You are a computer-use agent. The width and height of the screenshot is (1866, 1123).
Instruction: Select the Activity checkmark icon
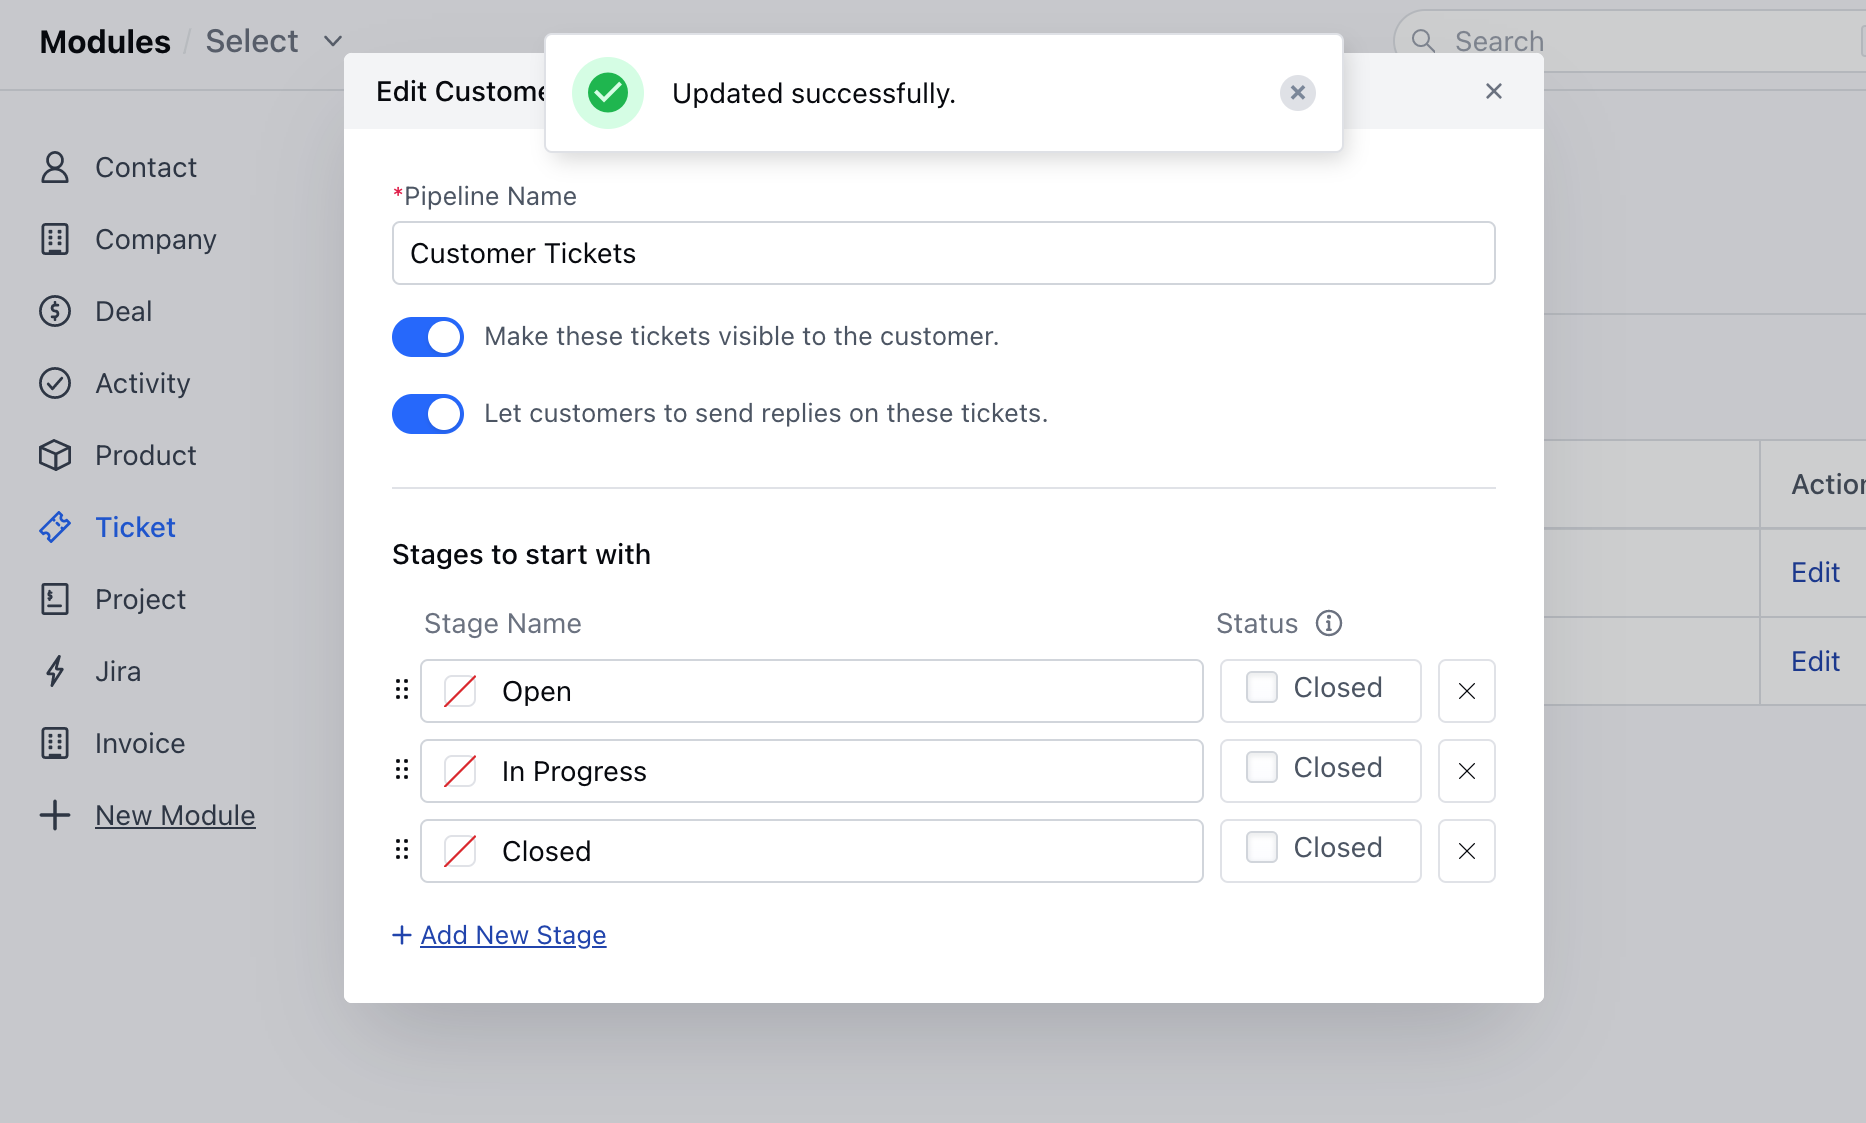pyautogui.click(x=55, y=383)
